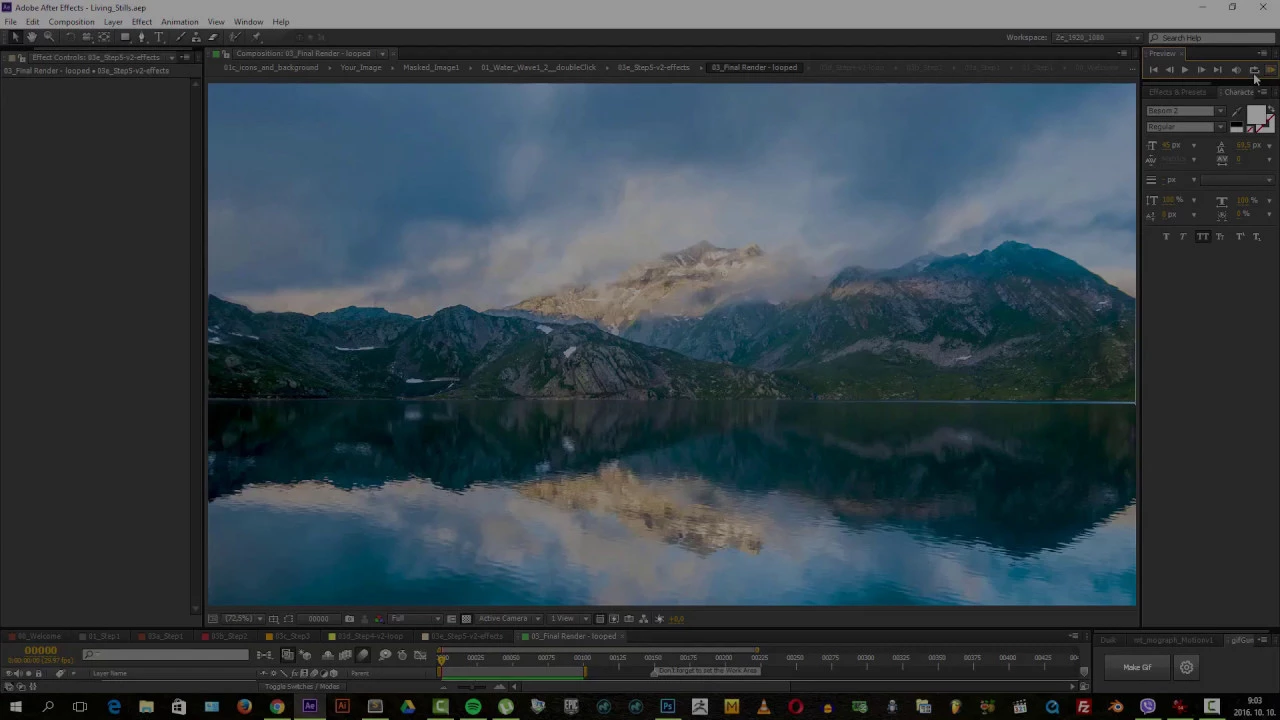Open the Animation menu
Screen dimensions: 1280x720
pos(179,22)
